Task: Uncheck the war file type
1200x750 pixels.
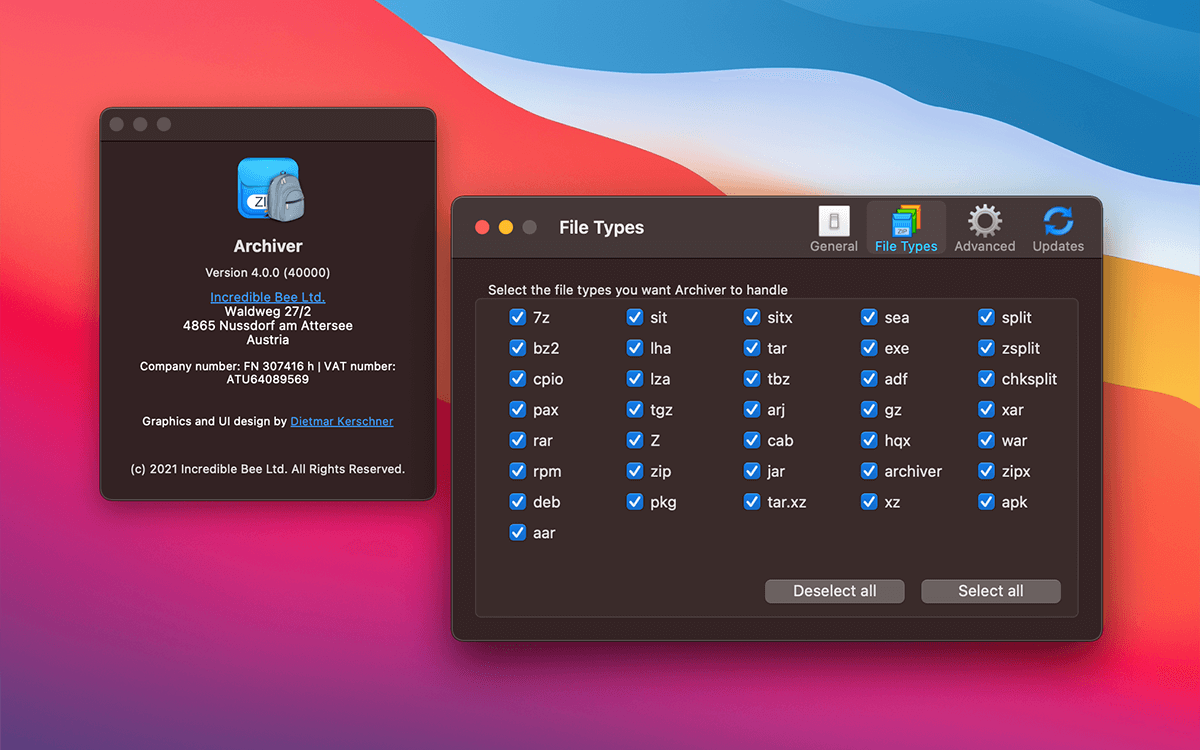Action: (986, 440)
